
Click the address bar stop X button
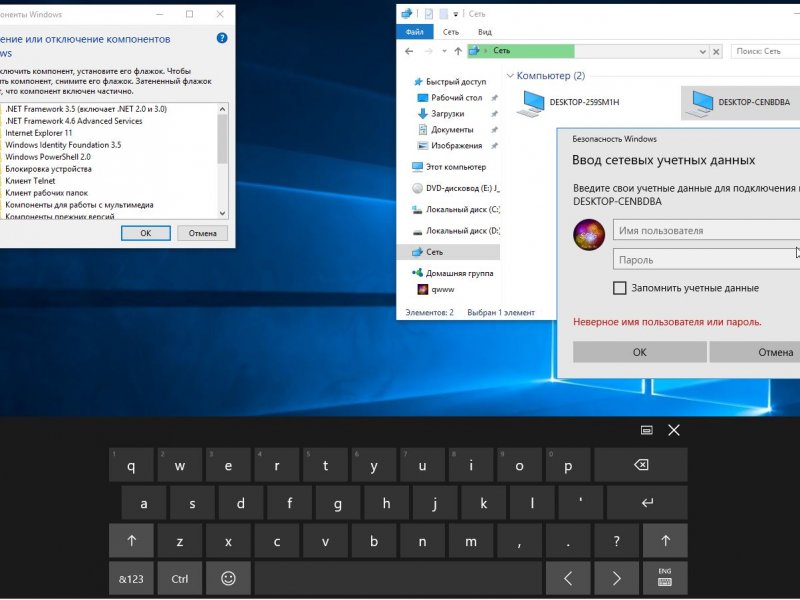click(x=716, y=51)
